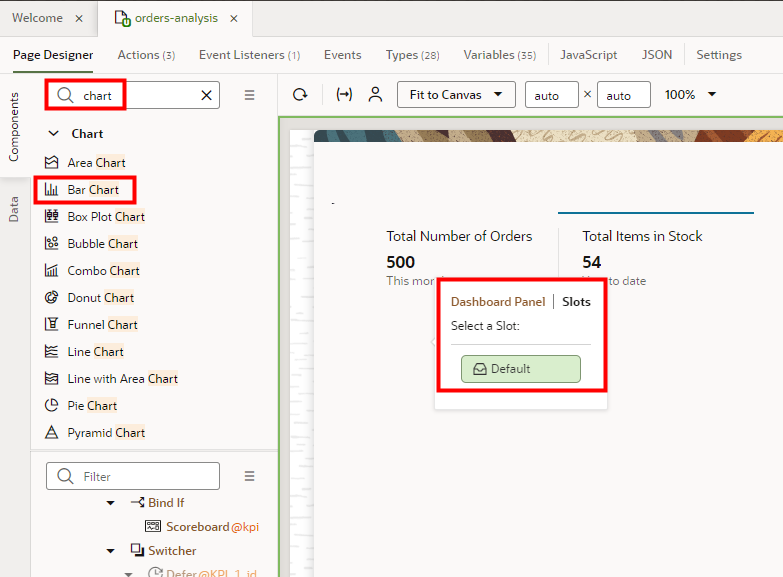Open the Types (28) tab

[412, 54]
